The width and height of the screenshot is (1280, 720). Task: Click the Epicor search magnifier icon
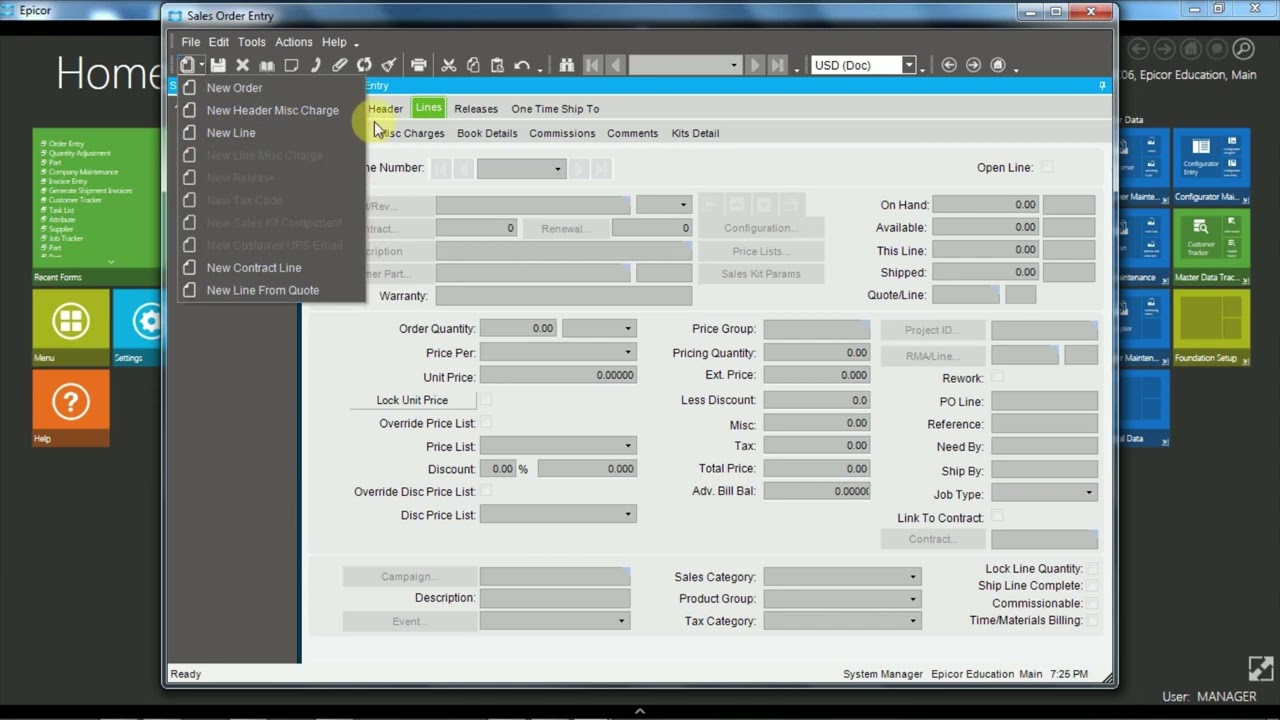click(x=1243, y=48)
